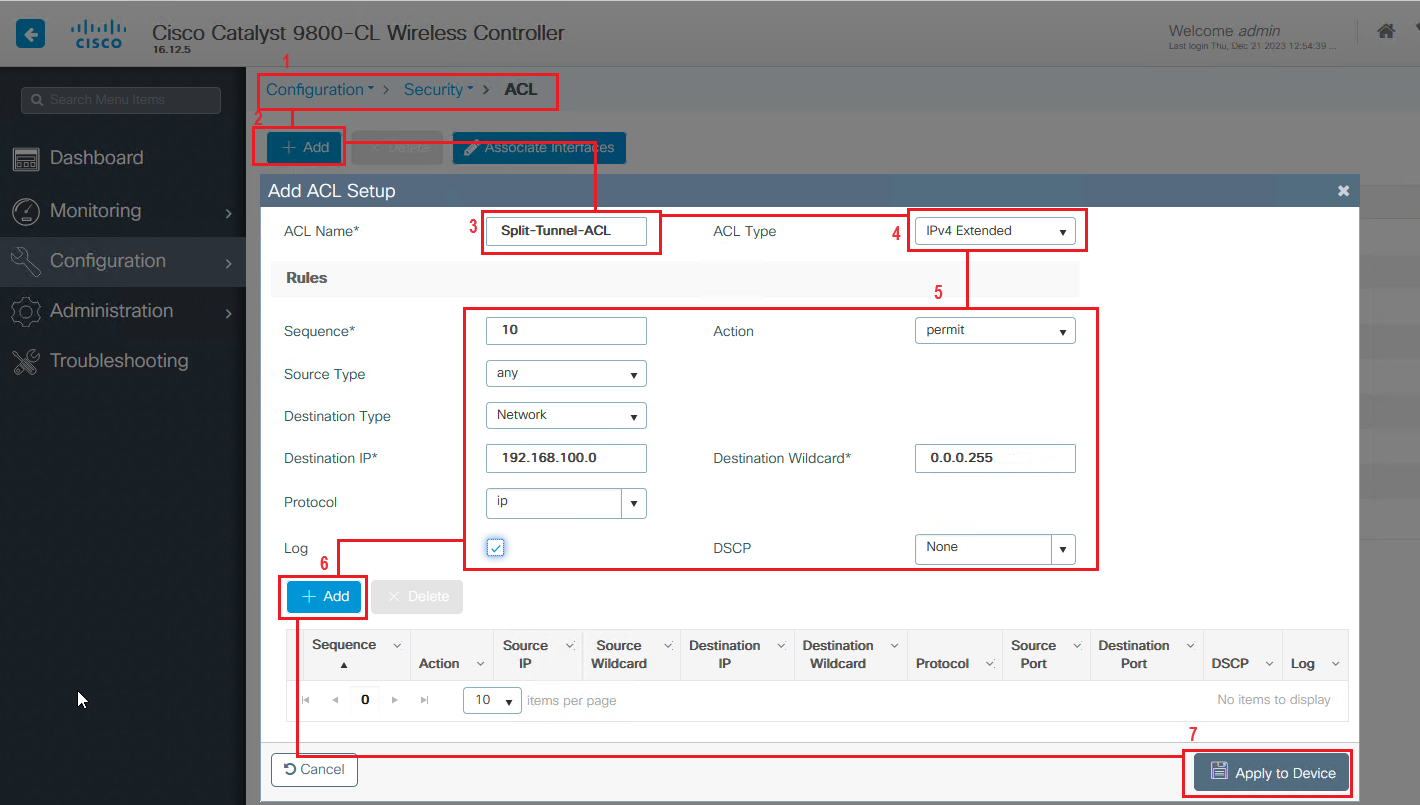The height and width of the screenshot is (805, 1420).
Task: Open DSCP column filter chevron
Action: [1269, 664]
